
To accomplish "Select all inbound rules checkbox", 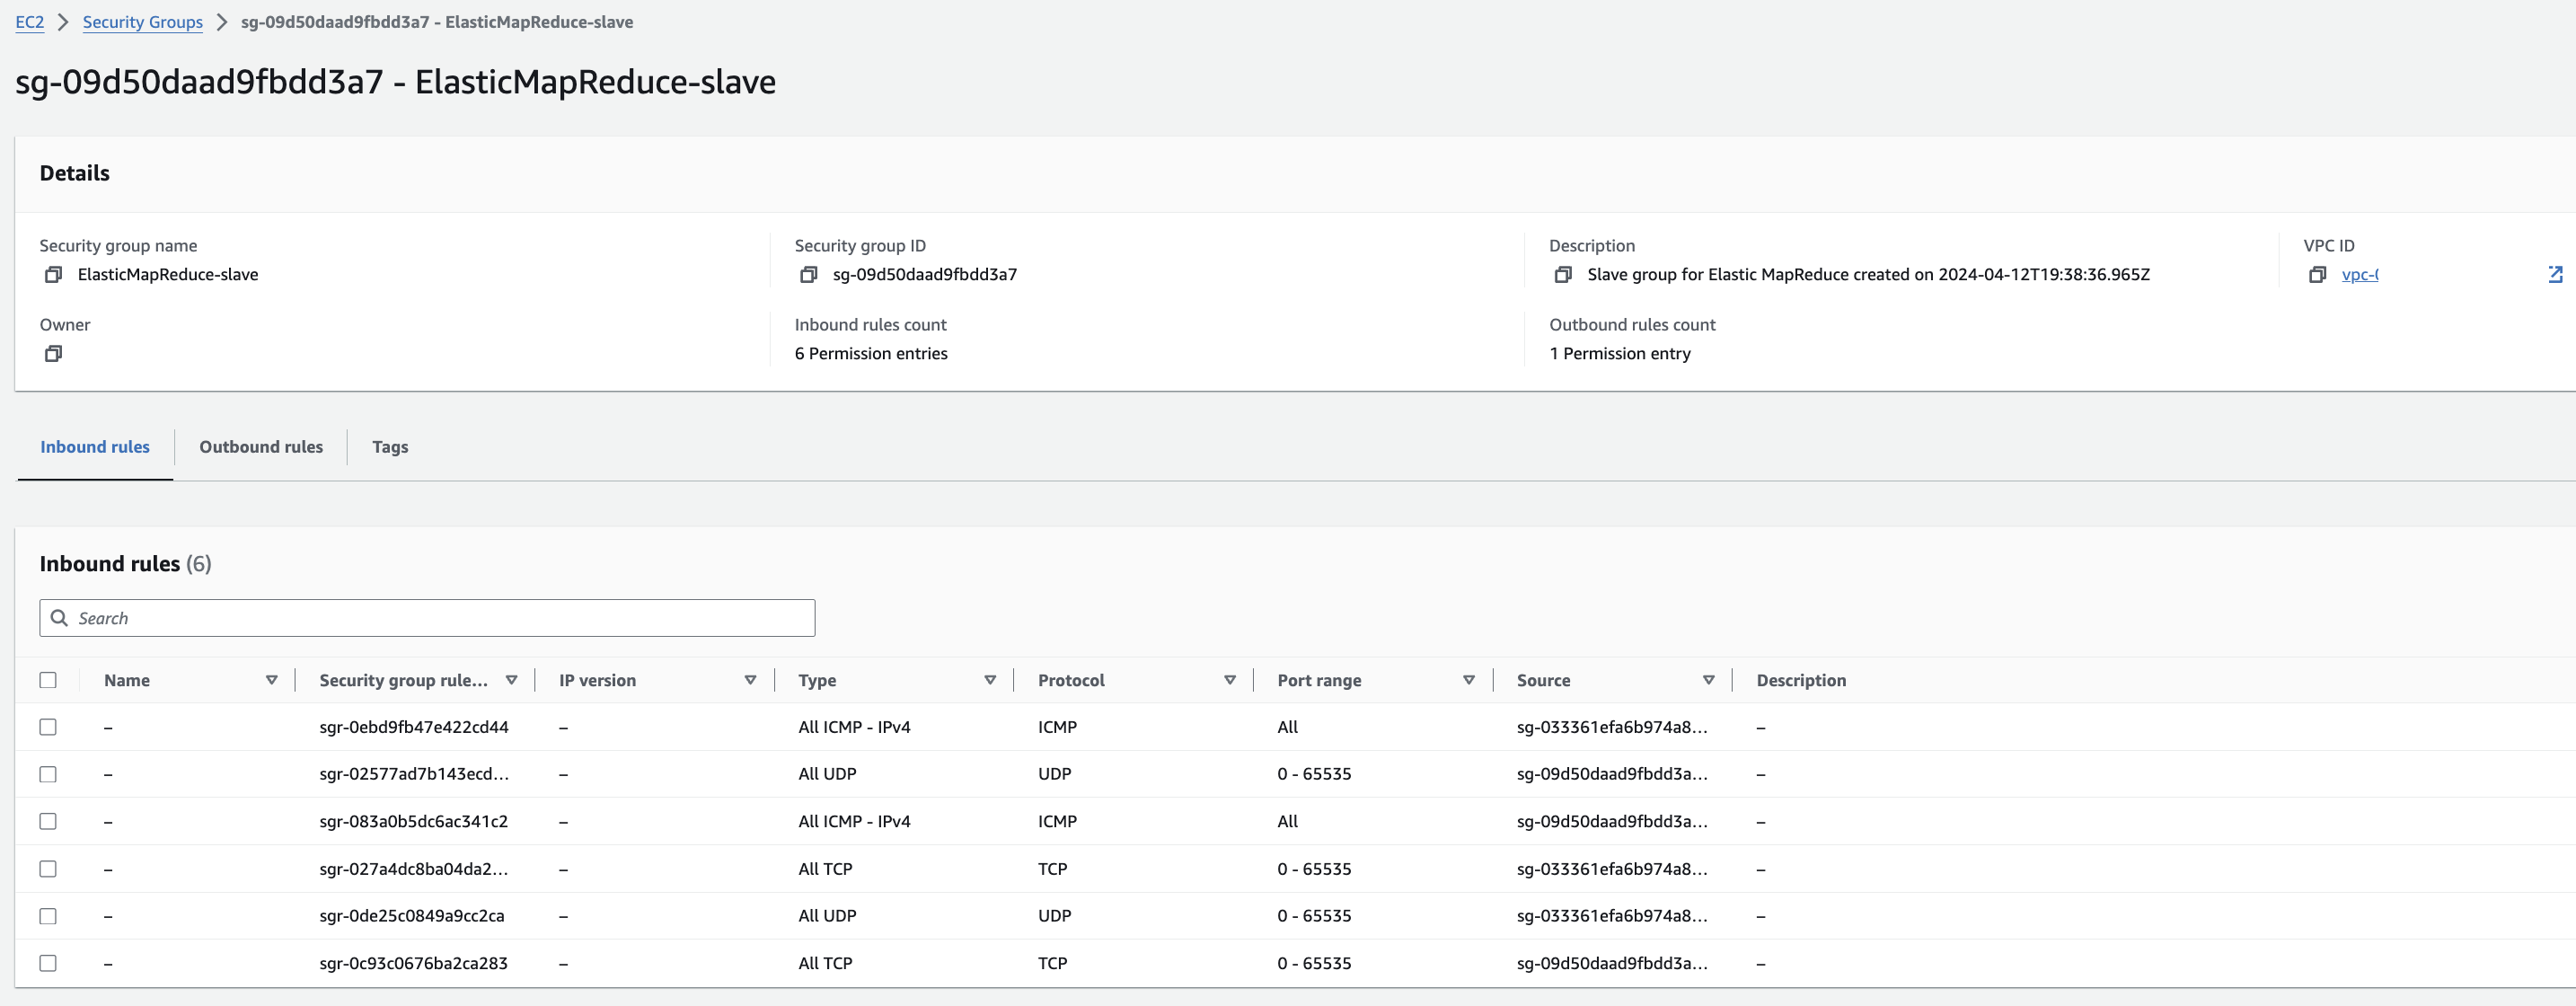I will pos(48,680).
